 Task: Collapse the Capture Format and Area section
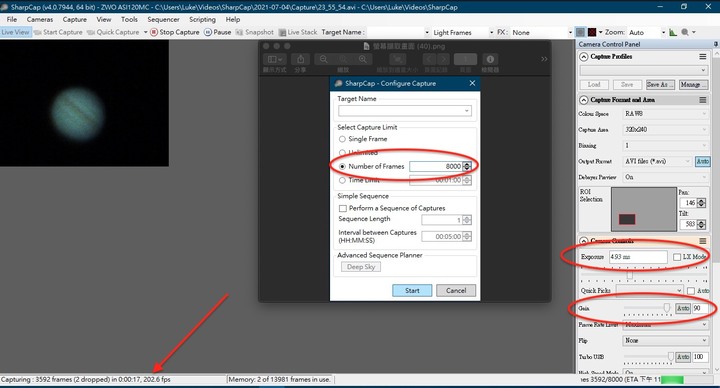point(584,100)
